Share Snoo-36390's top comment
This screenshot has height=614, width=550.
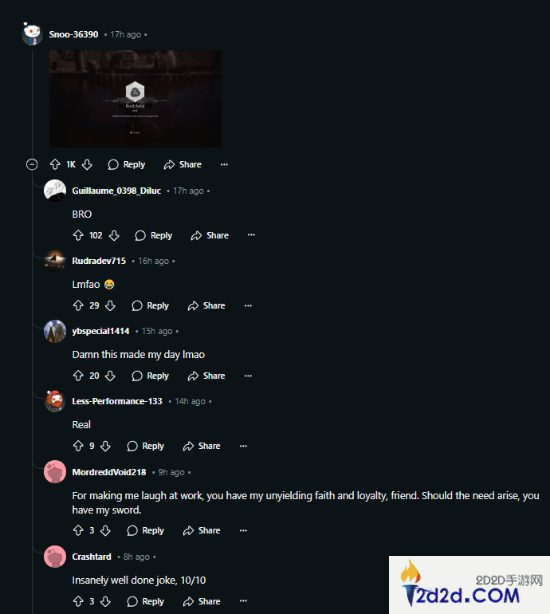(182, 164)
